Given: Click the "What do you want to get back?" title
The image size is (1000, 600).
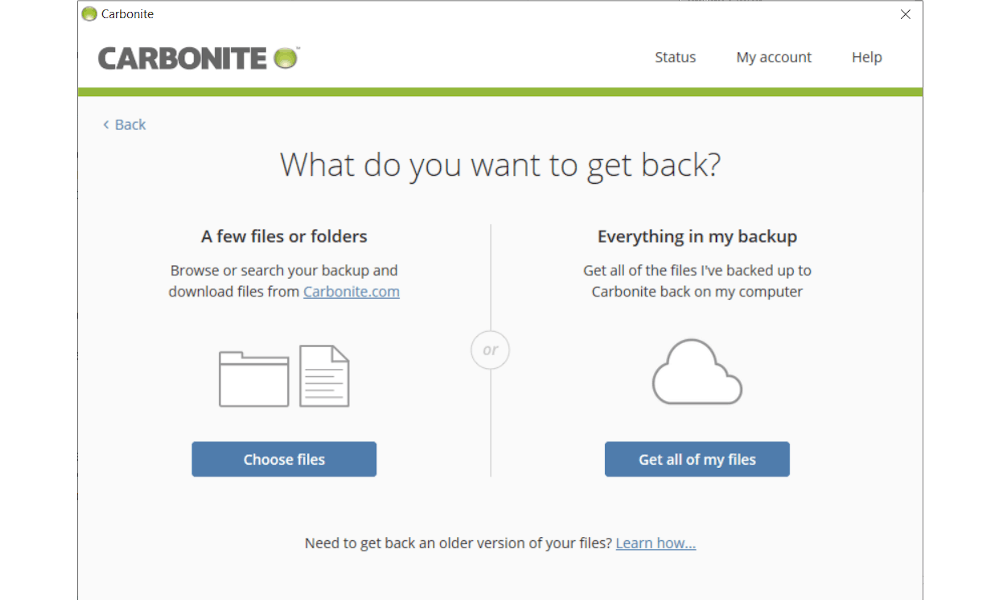Looking at the screenshot, I should (500, 165).
